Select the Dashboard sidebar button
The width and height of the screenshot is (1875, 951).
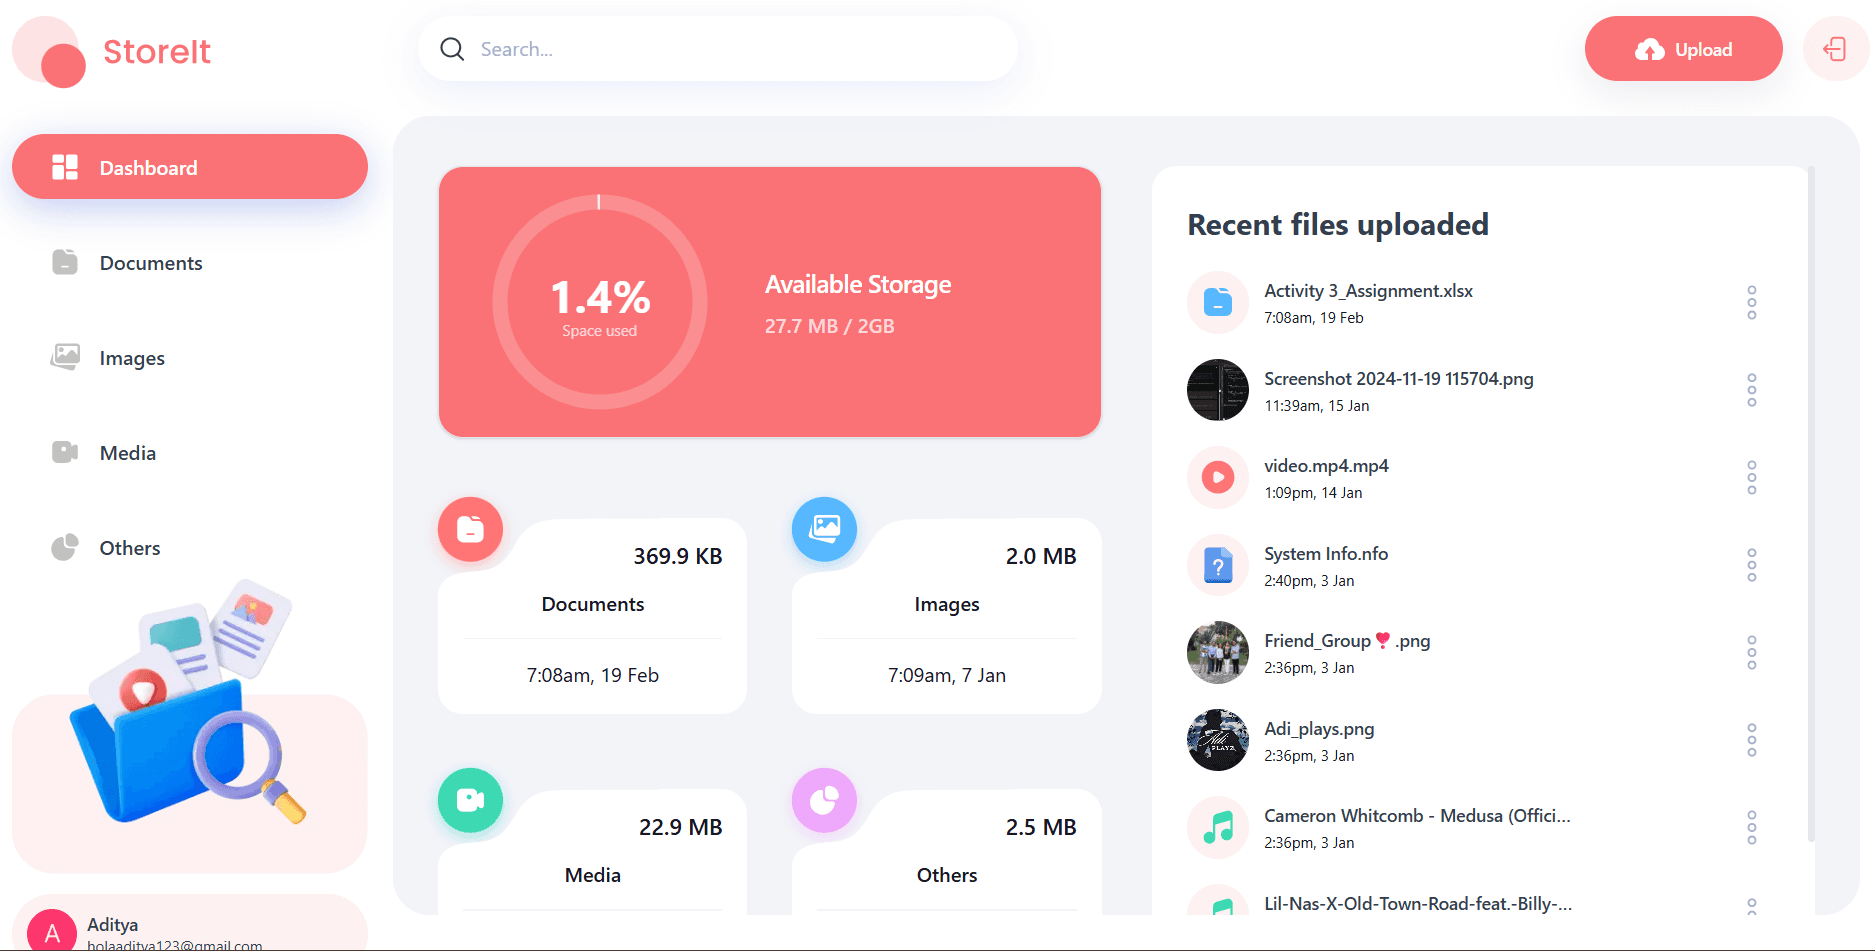(189, 167)
